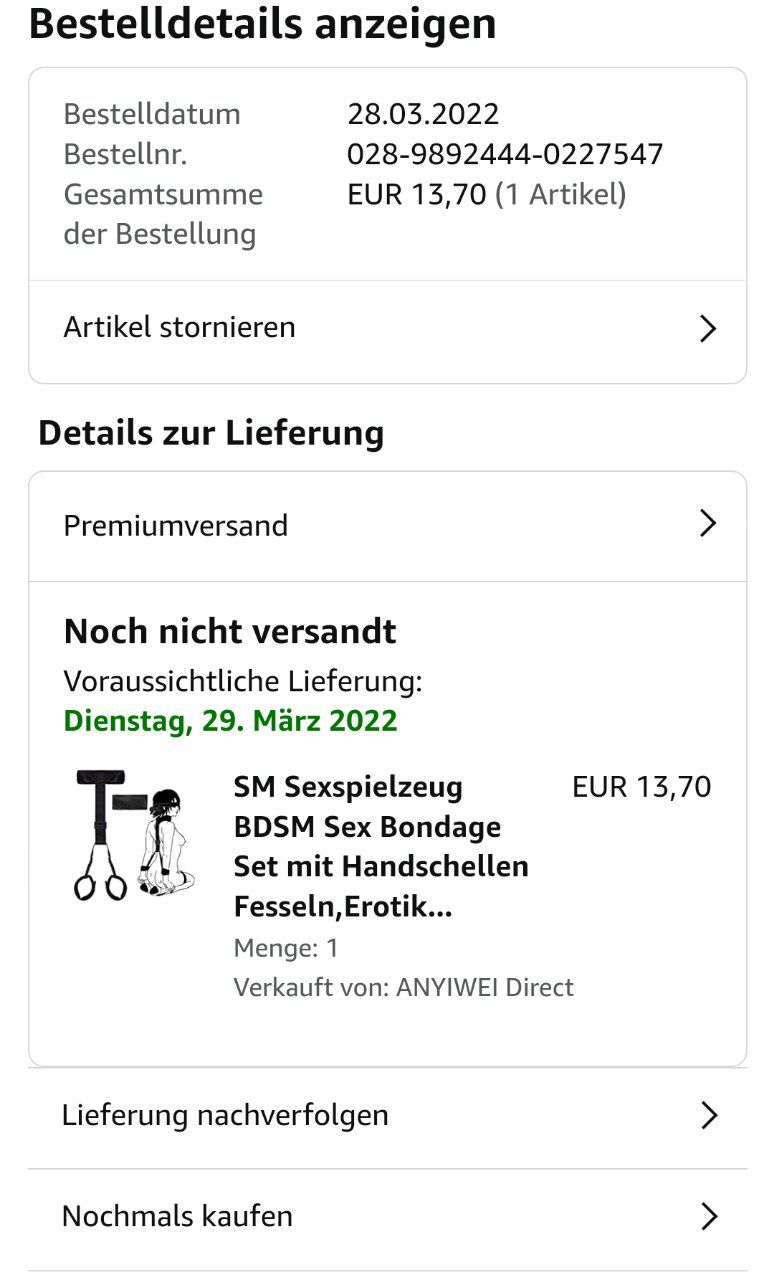
Task: Open the product thumbnail image
Action: click(x=135, y=835)
